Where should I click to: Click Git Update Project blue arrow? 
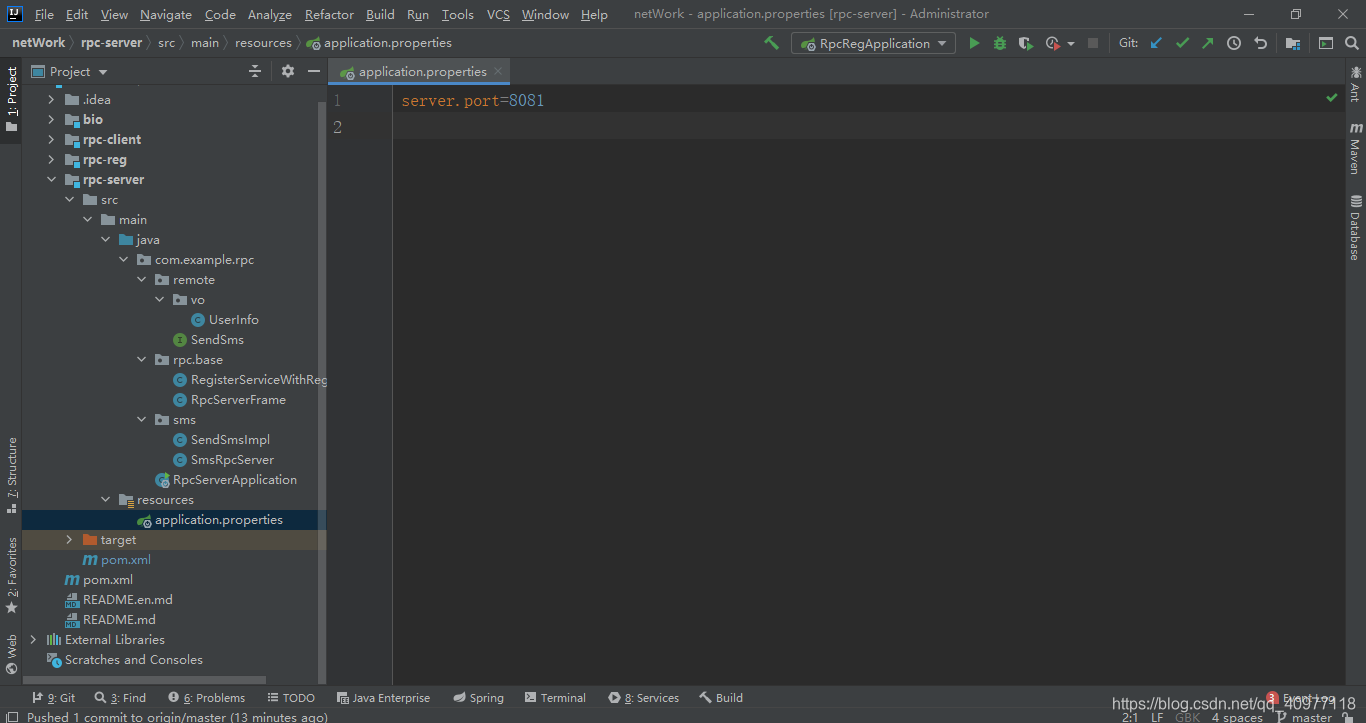tap(1157, 43)
